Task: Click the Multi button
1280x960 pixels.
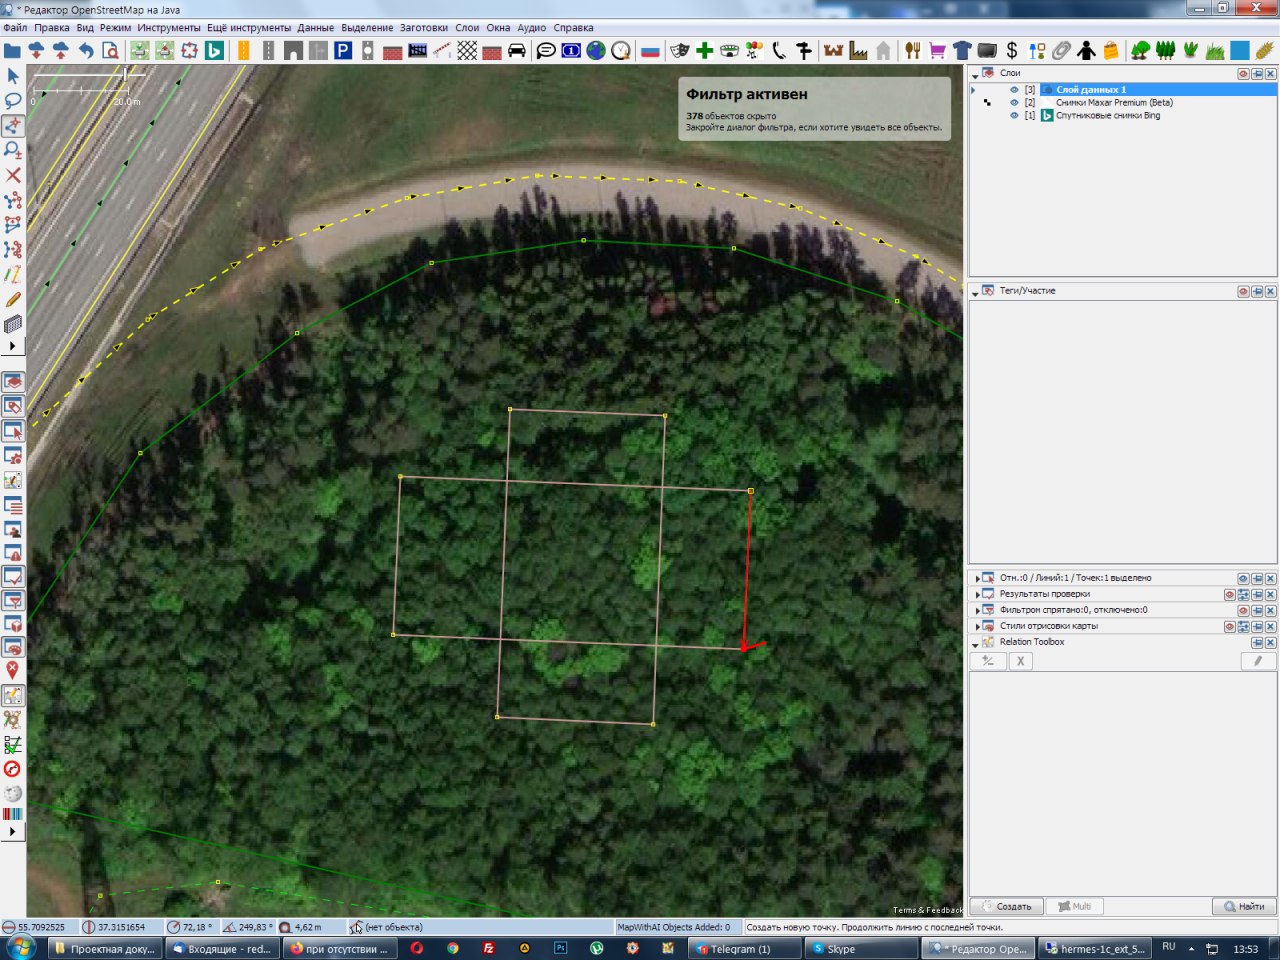Action: 1074,906
